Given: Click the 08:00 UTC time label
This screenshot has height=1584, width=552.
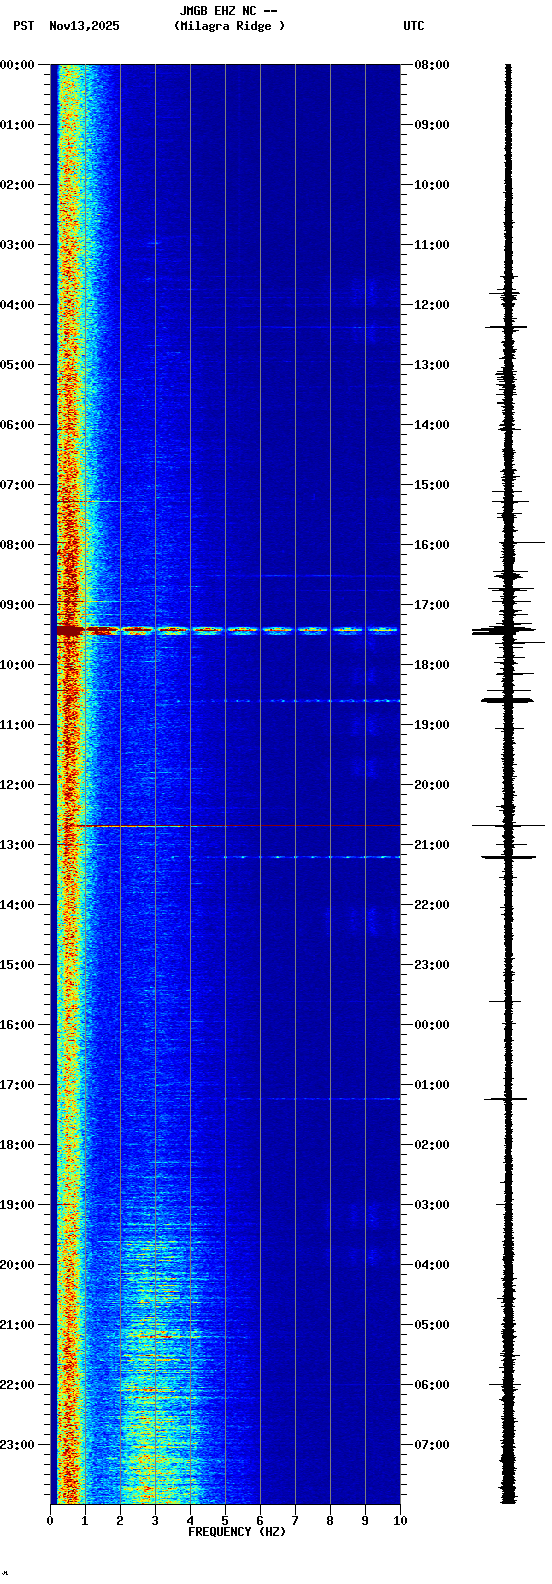Looking at the screenshot, I should (x=431, y=65).
